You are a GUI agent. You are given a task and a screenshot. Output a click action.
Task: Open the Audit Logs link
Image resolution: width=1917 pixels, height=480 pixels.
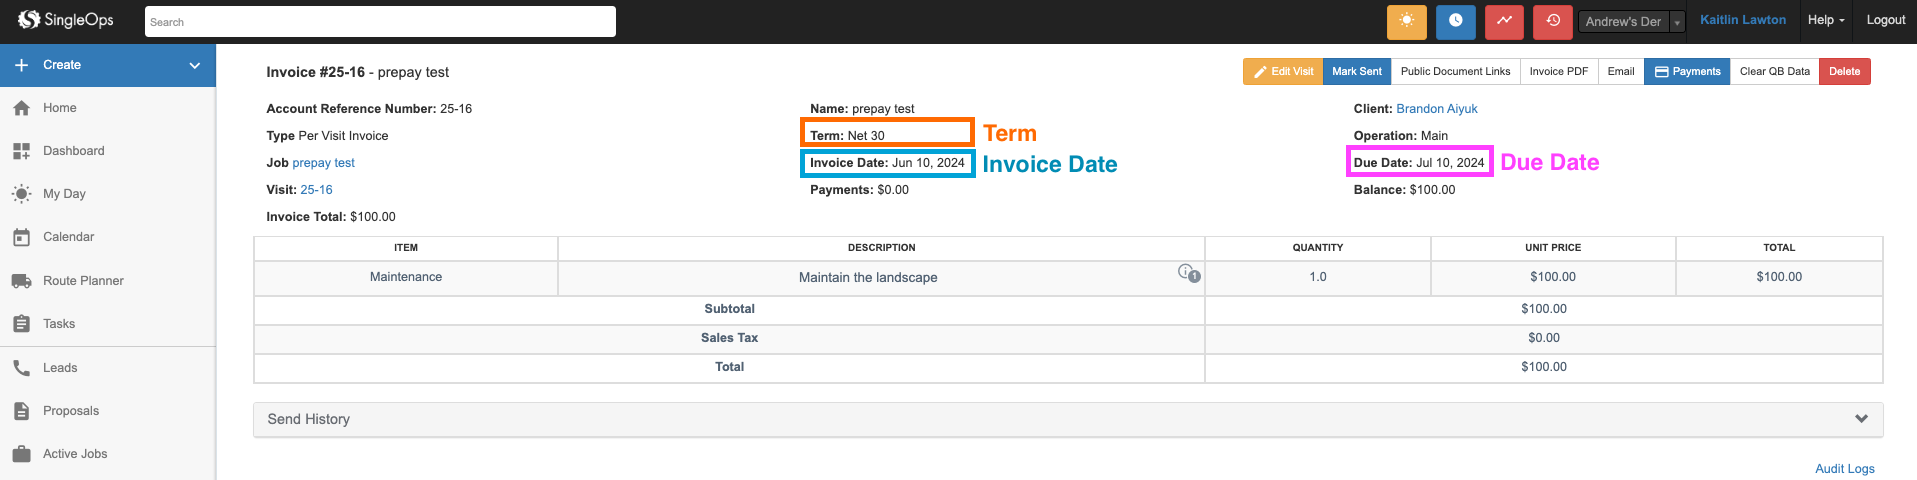point(1844,469)
